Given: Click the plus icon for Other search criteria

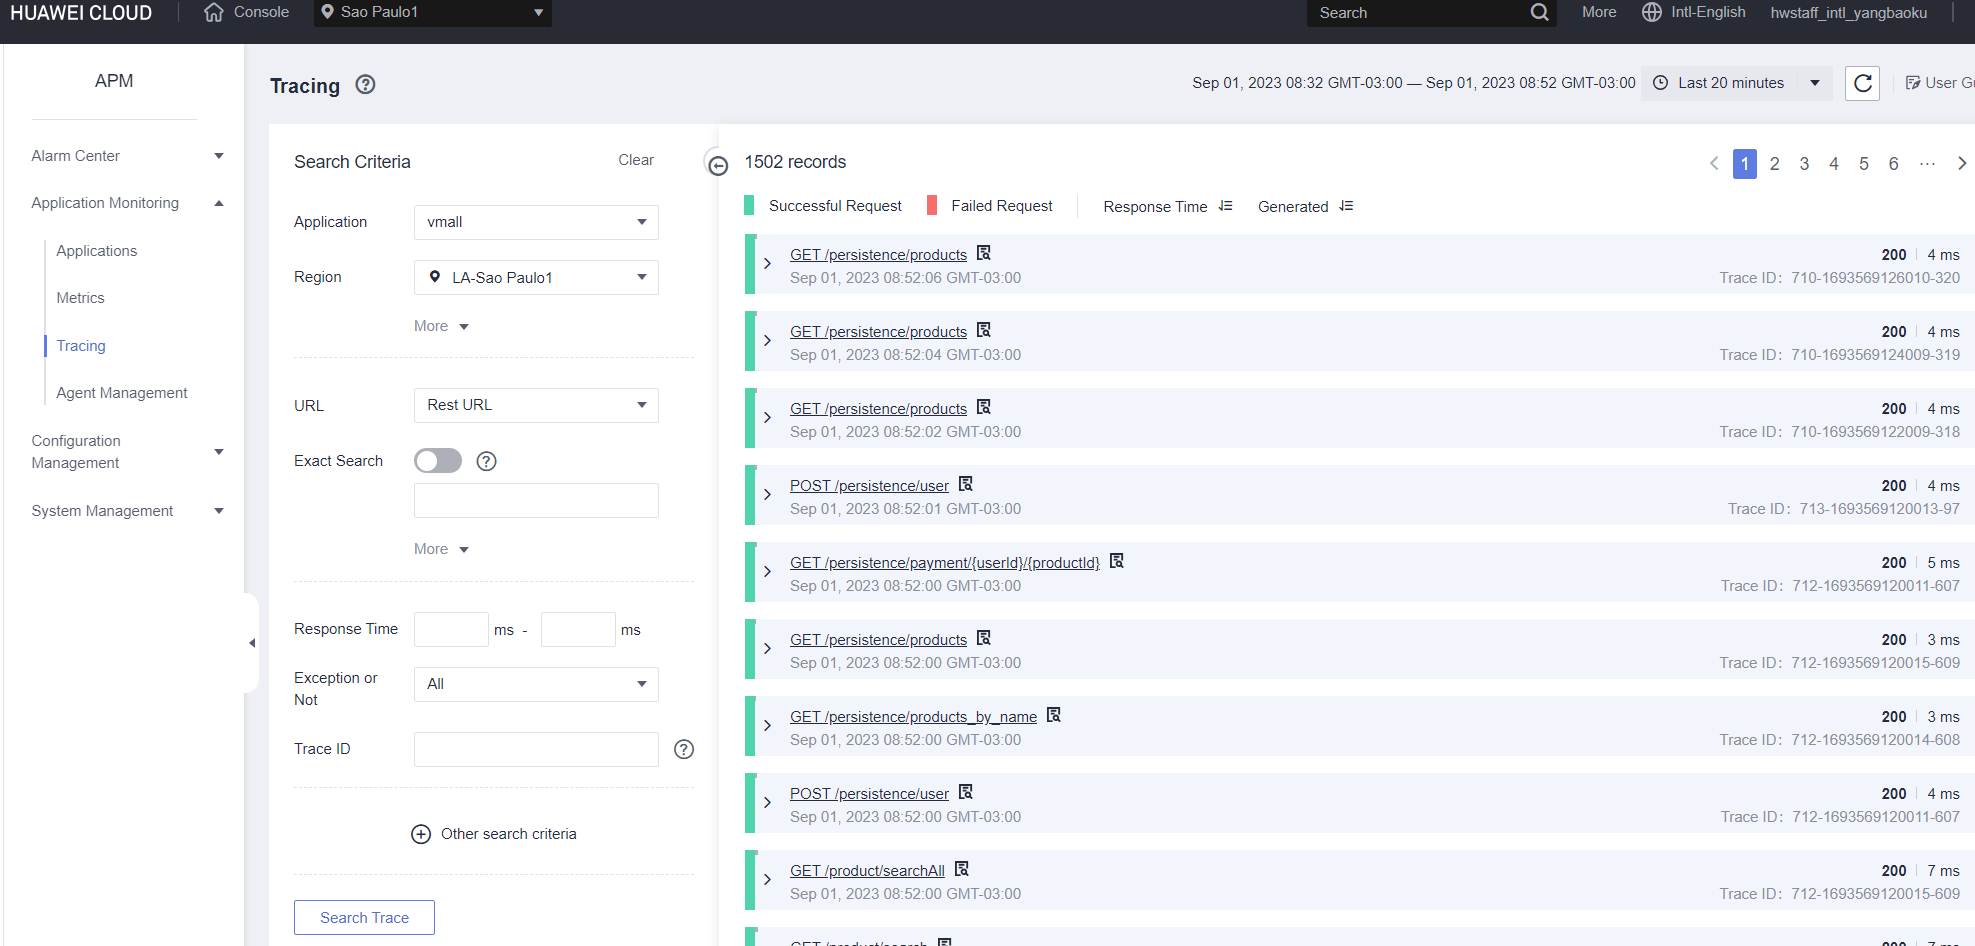Looking at the screenshot, I should pyautogui.click(x=421, y=834).
